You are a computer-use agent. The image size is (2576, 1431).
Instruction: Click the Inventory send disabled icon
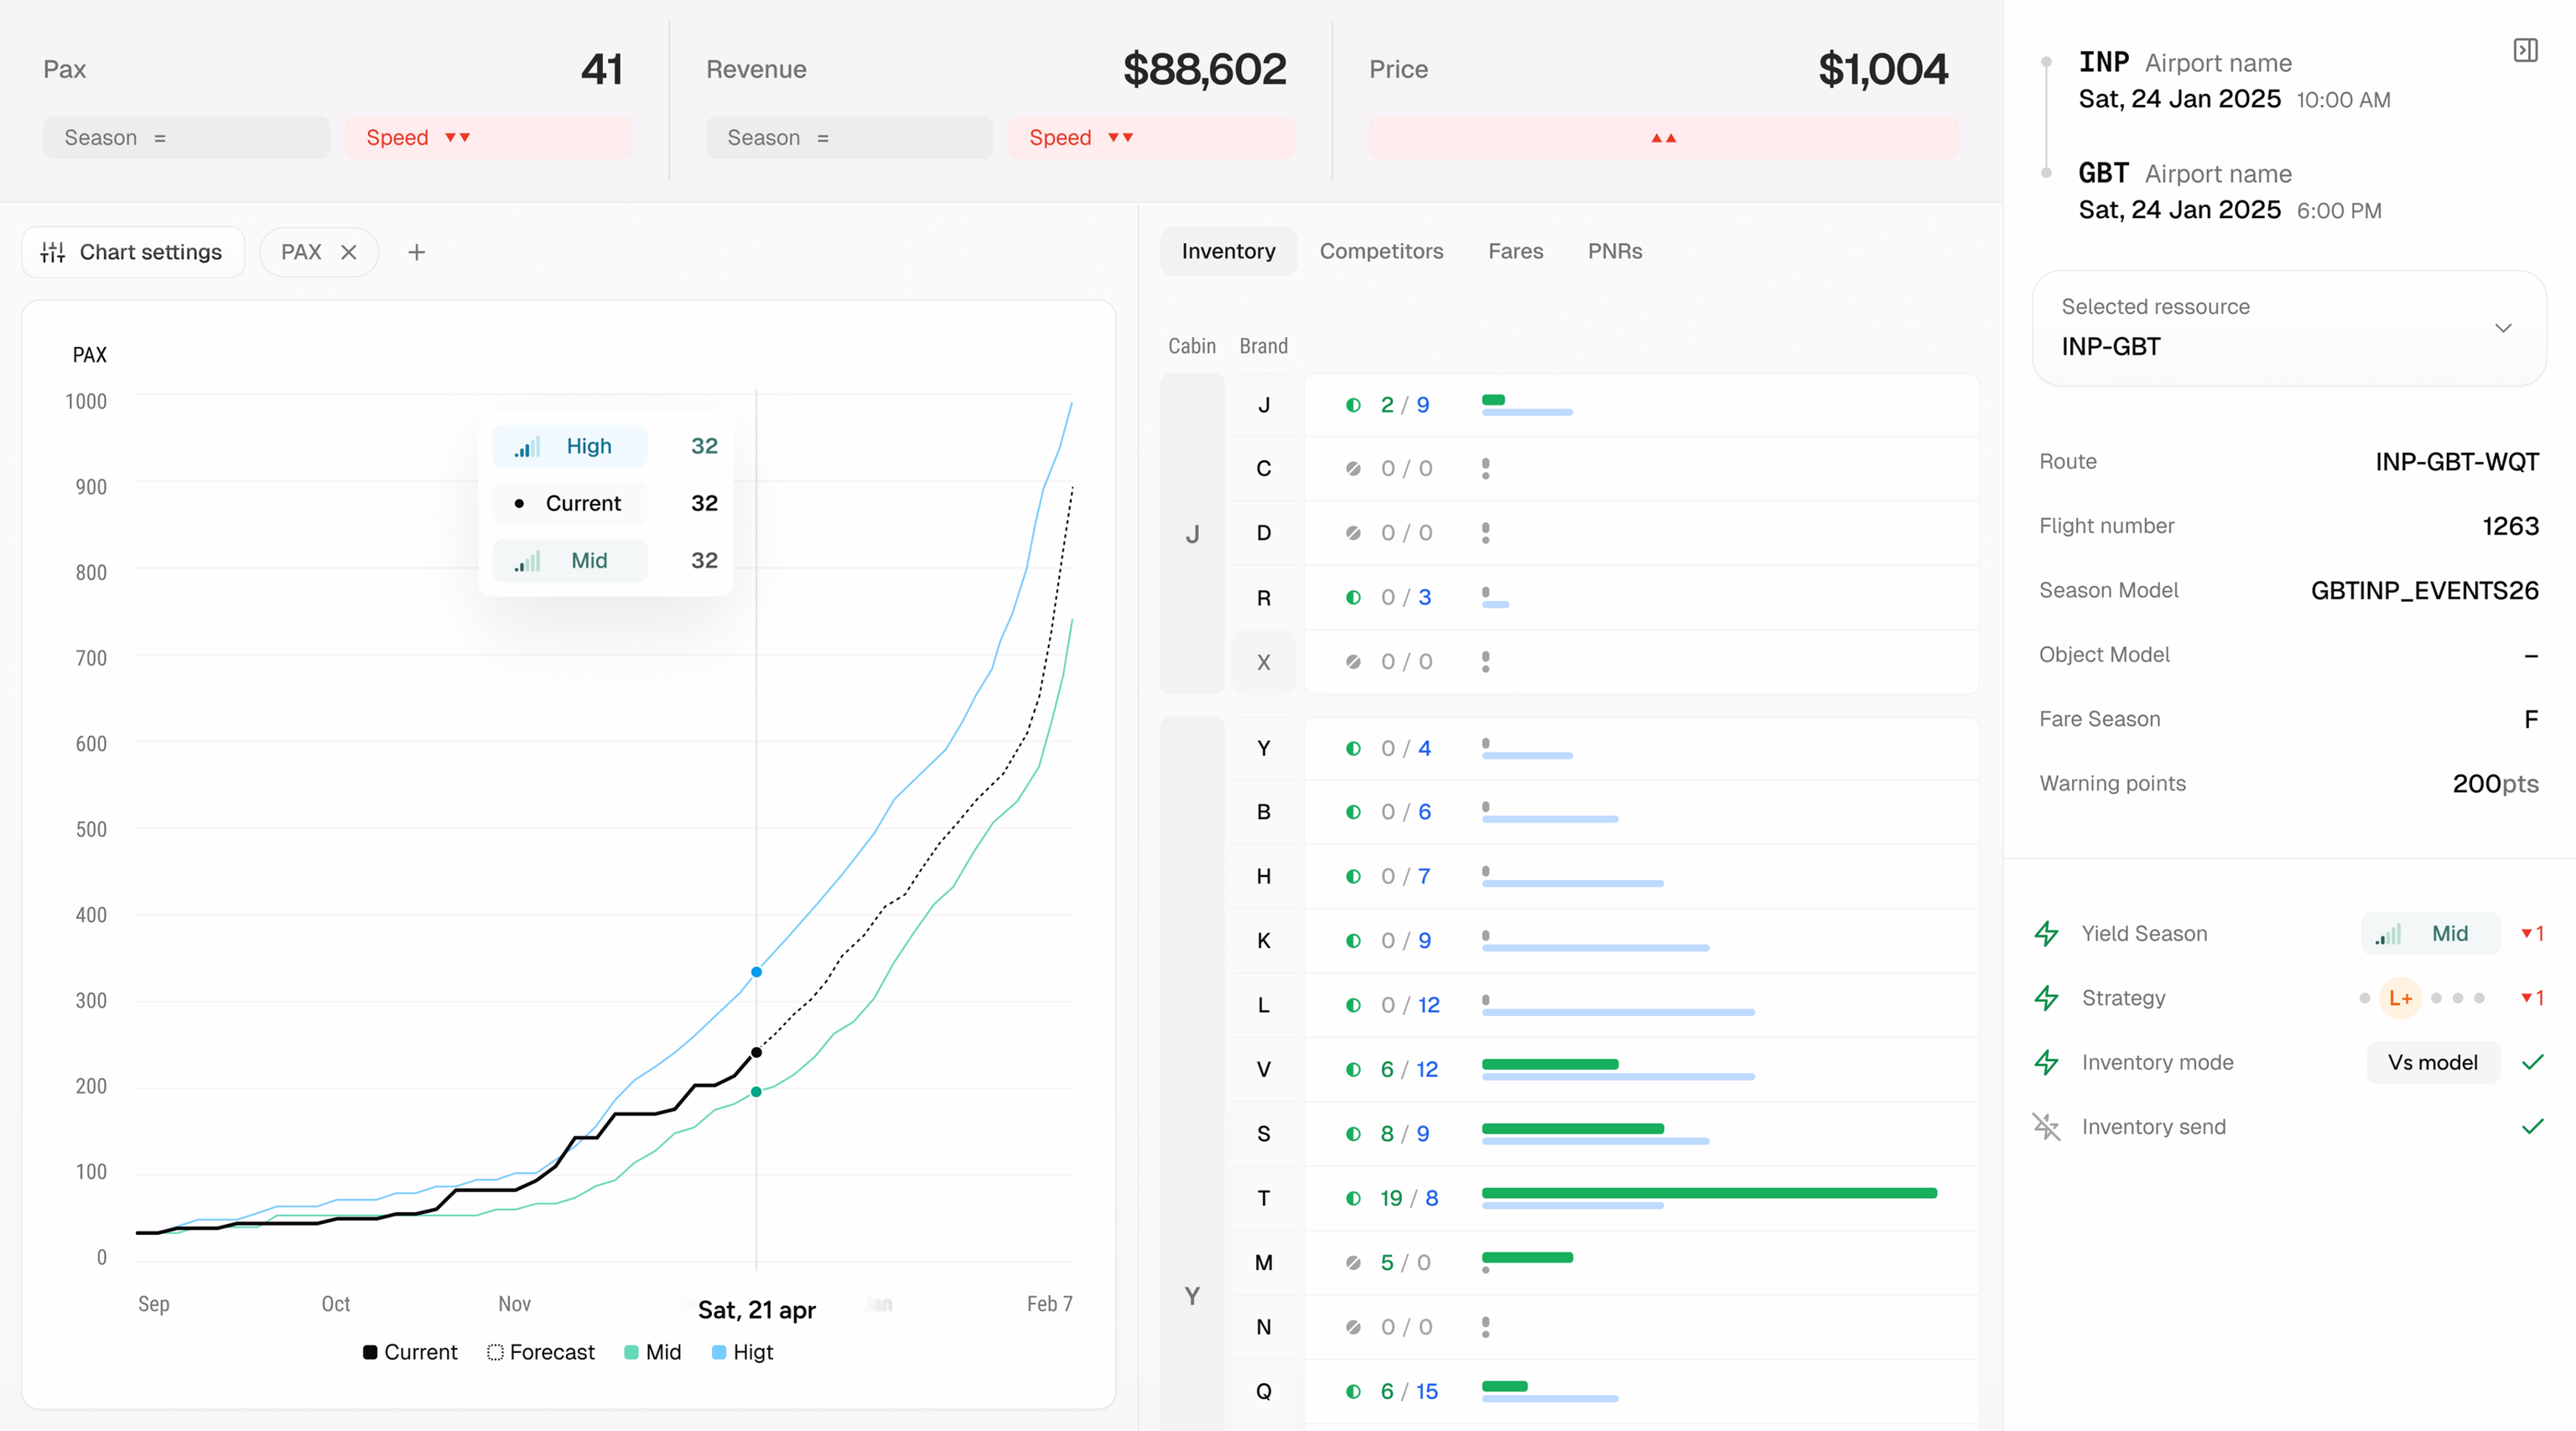pyautogui.click(x=2046, y=1127)
